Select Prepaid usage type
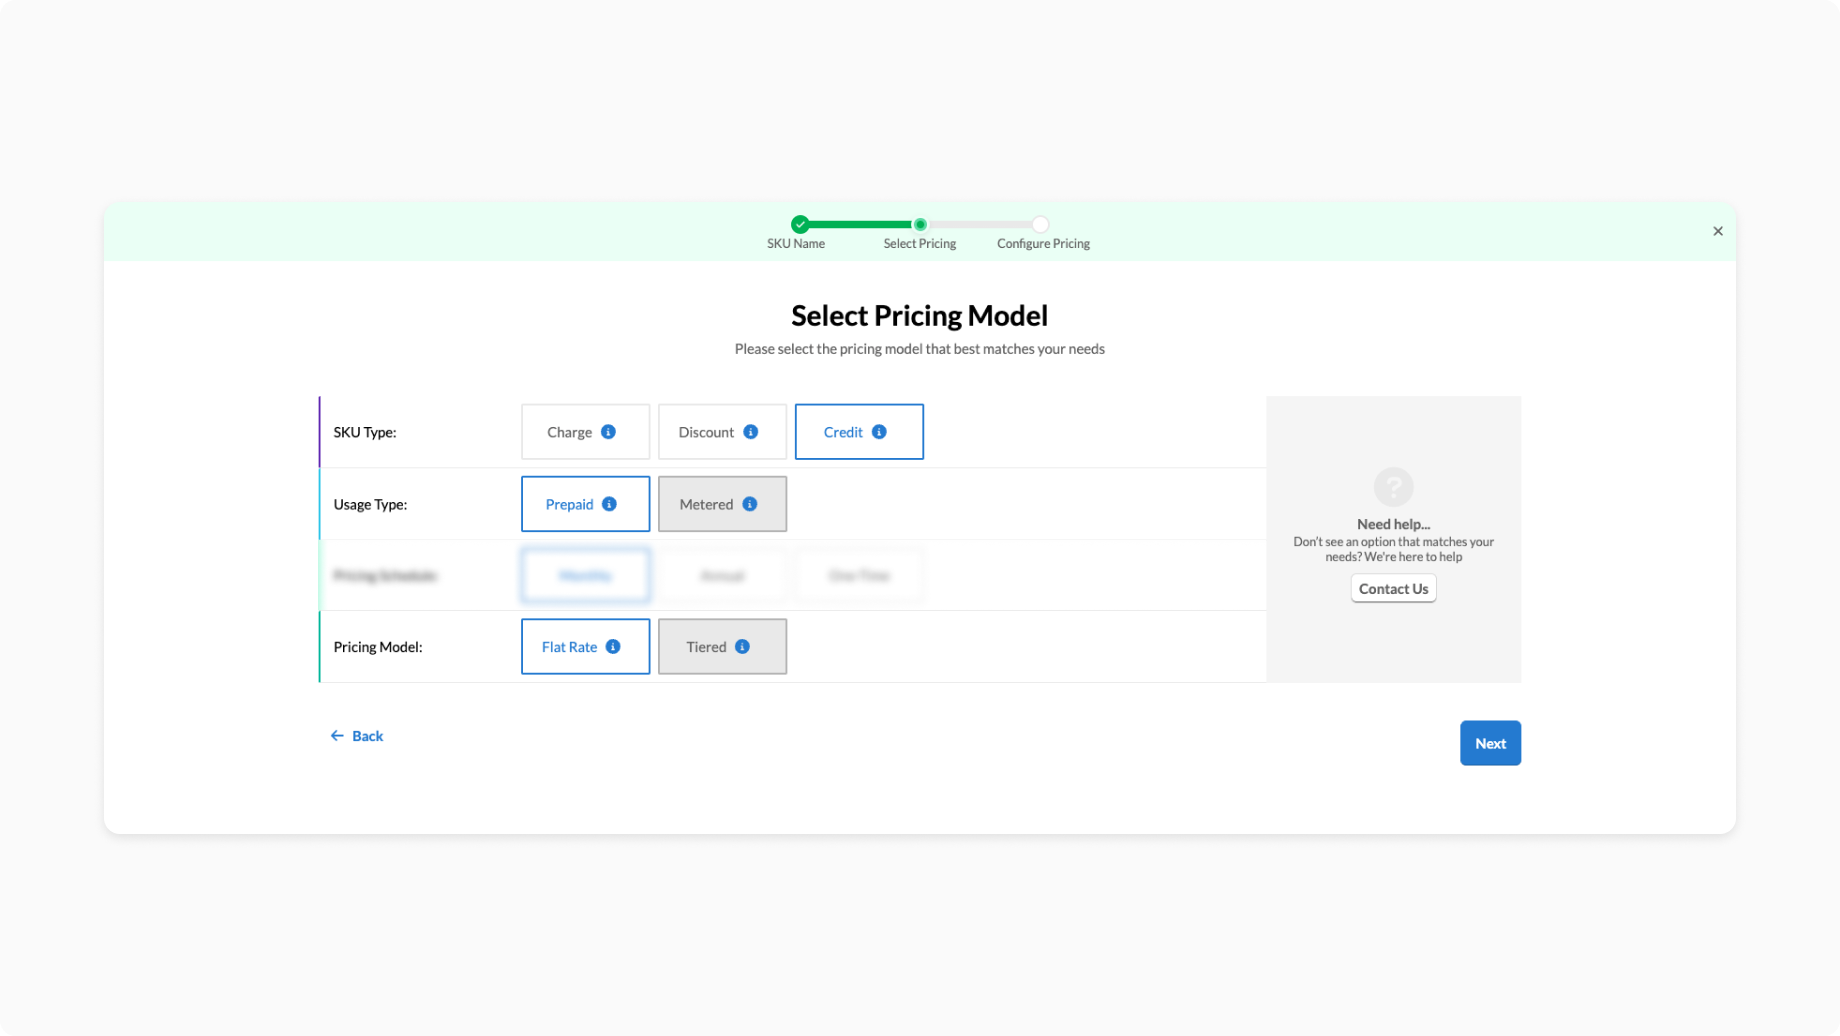This screenshot has width=1840, height=1036. (x=569, y=504)
